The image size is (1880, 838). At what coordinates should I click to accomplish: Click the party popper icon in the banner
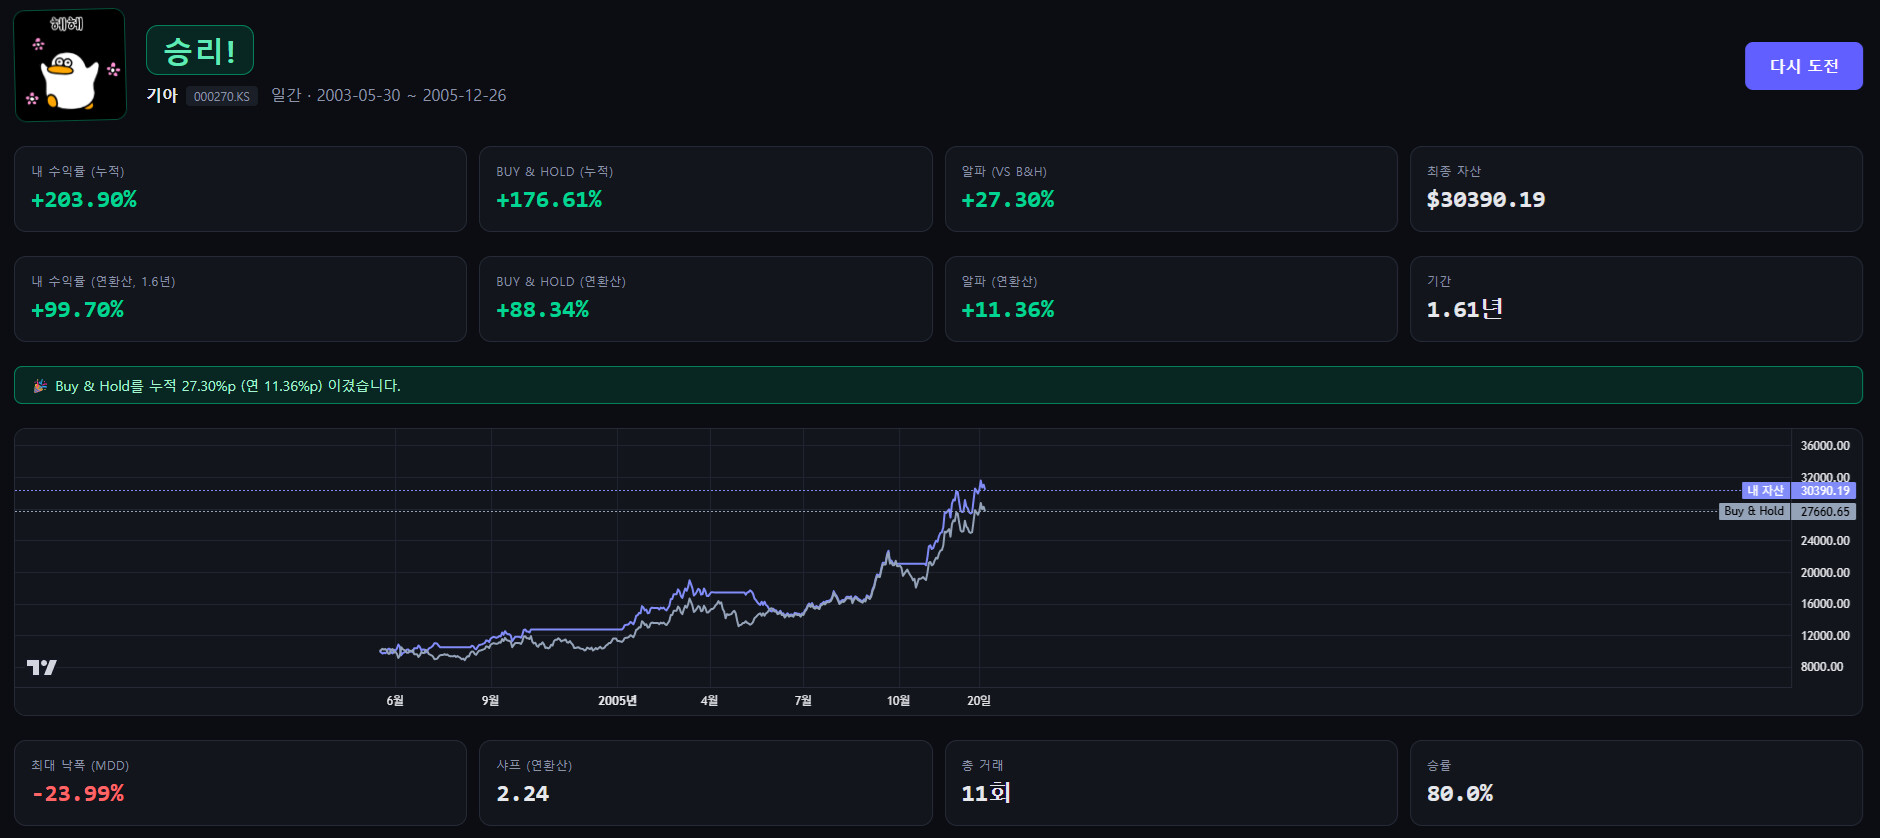[x=40, y=386]
